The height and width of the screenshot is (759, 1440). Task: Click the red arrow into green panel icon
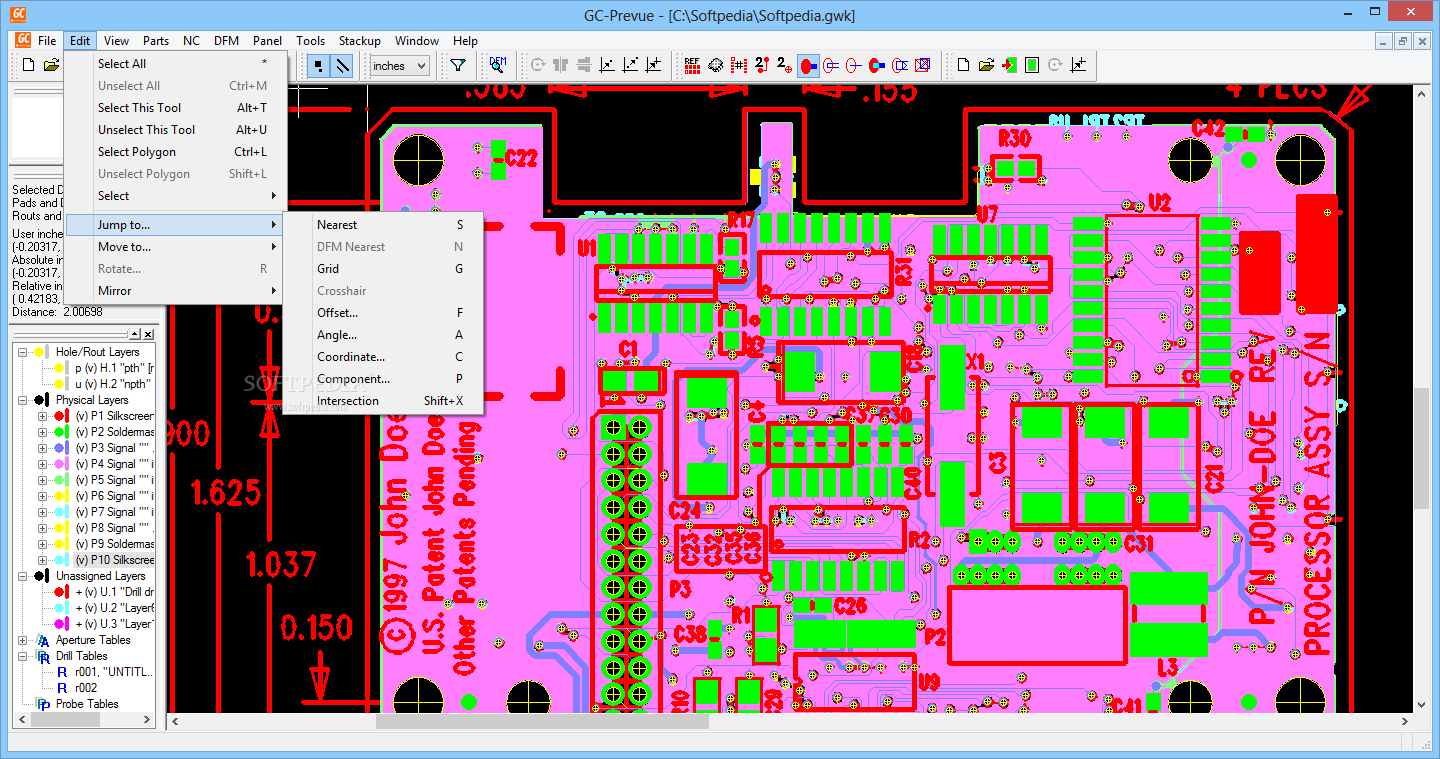click(x=1009, y=65)
